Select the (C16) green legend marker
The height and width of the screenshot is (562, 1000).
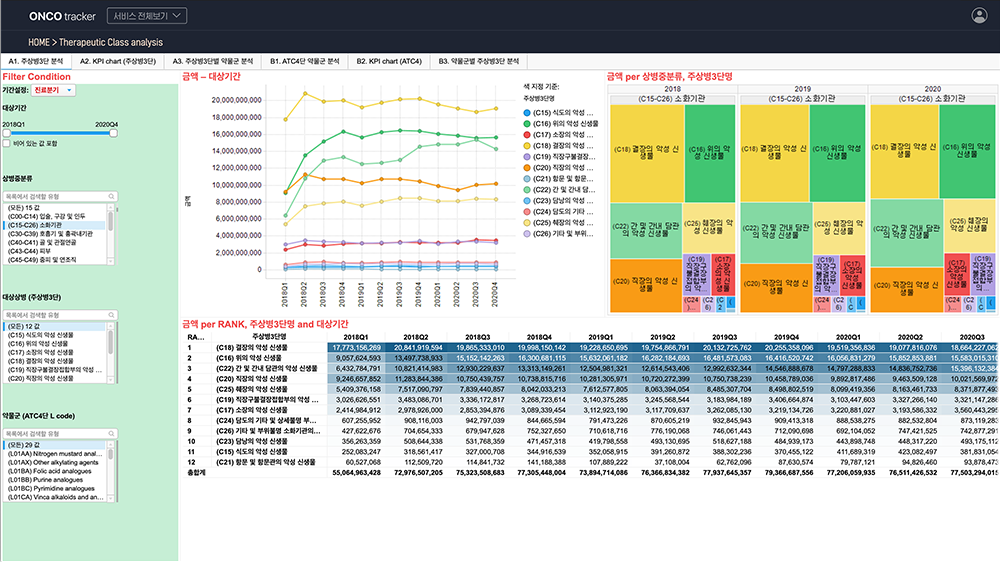[527, 124]
